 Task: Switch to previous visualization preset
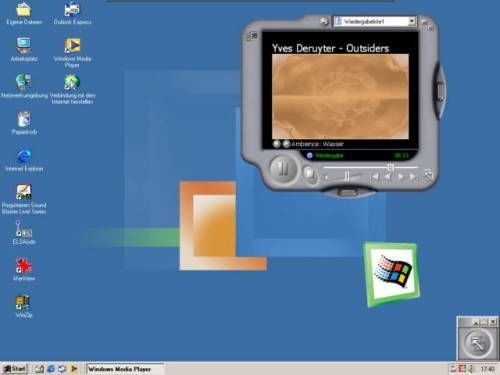(x=276, y=144)
